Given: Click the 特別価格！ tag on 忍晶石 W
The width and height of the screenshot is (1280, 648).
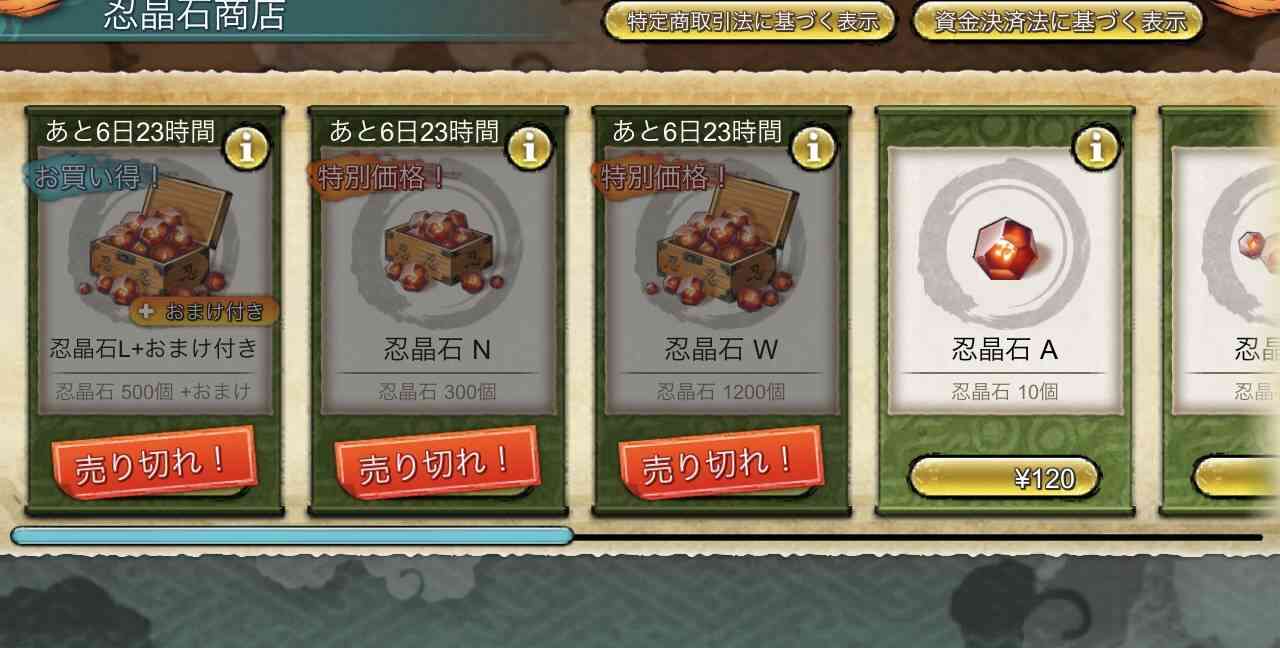Looking at the screenshot, I should coord(663,177).
